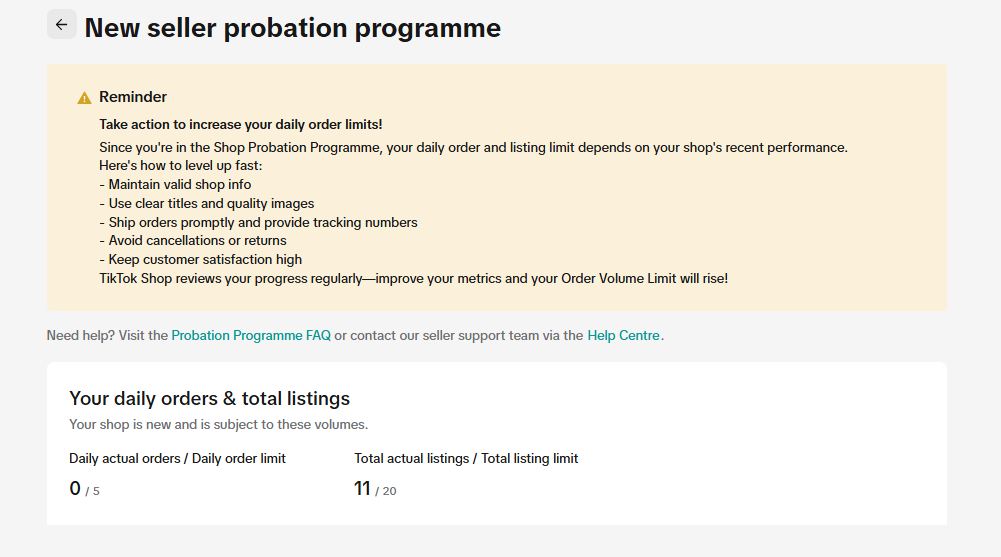Click the 'Daily actual orders / Daily order limit' label
The height and width of the screenshot is (557, 1001).
tap(177, 459)
